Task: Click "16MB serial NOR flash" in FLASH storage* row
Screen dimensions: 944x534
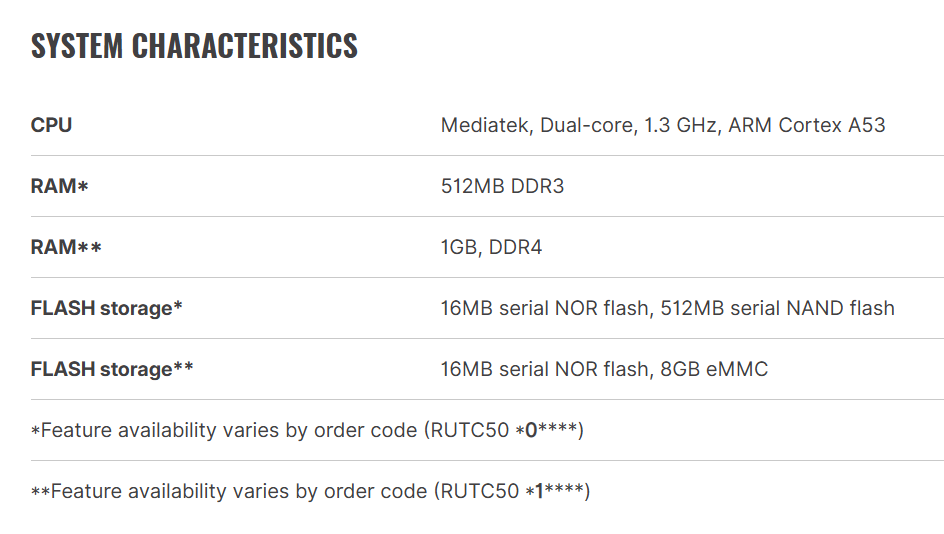Action: [544, 308]
